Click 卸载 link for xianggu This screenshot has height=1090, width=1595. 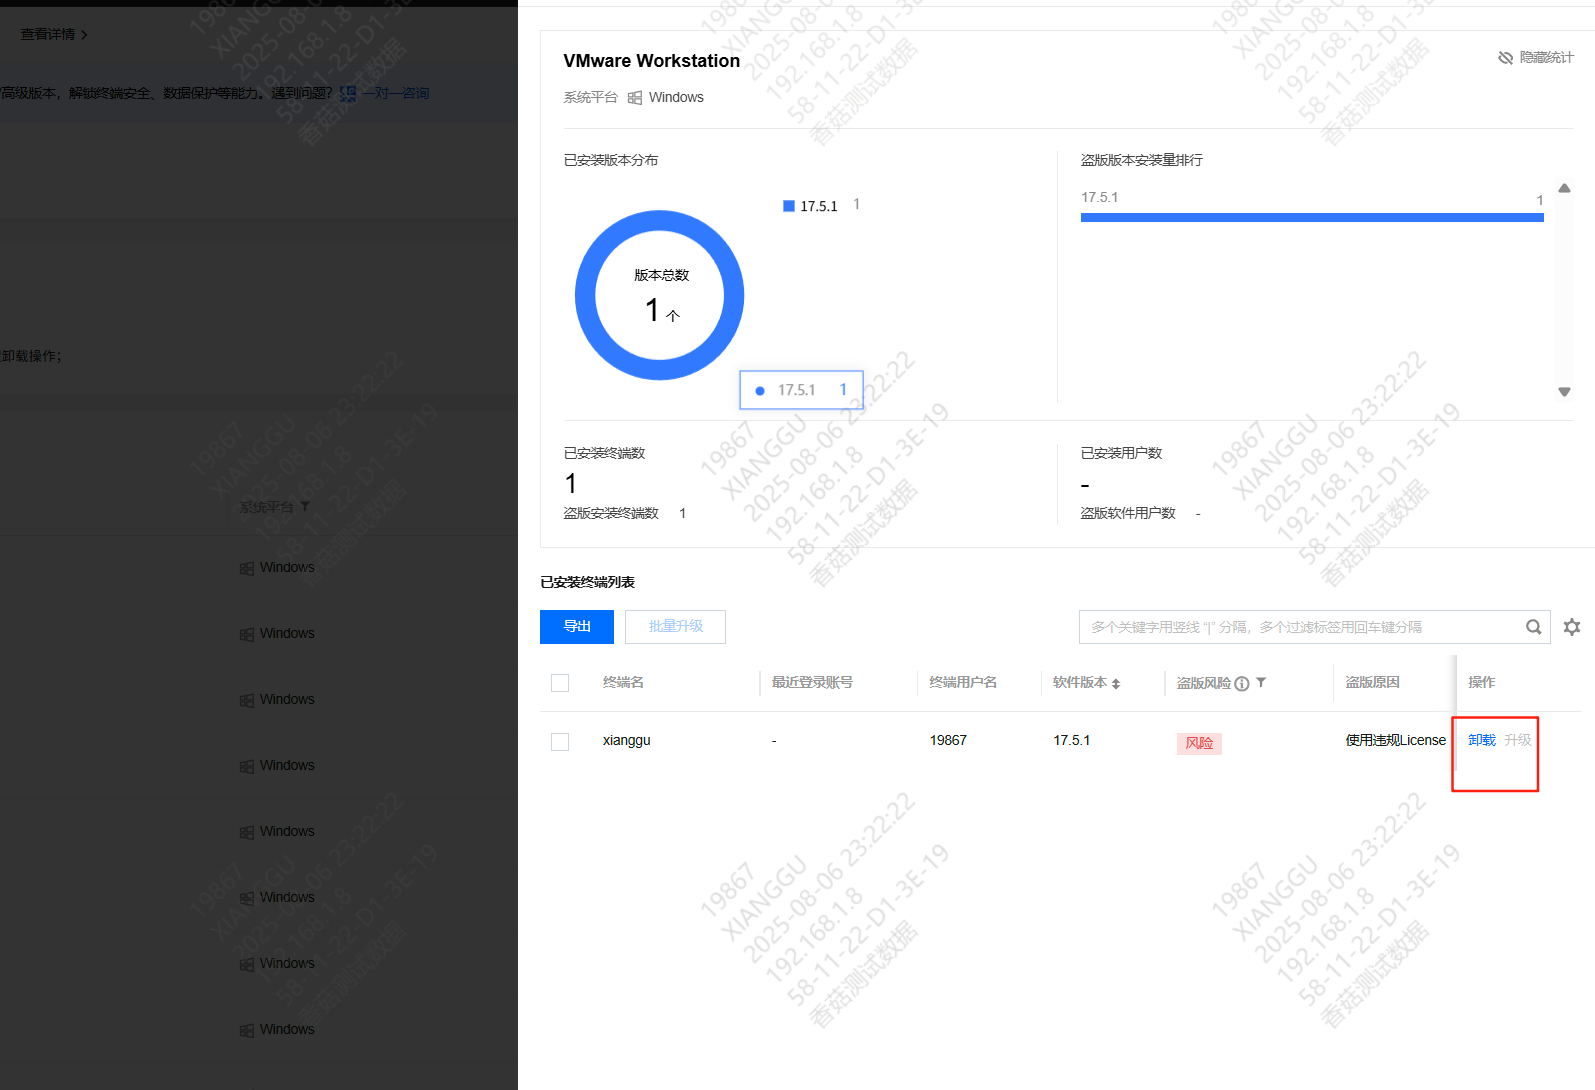click(x=1482, y=740)
